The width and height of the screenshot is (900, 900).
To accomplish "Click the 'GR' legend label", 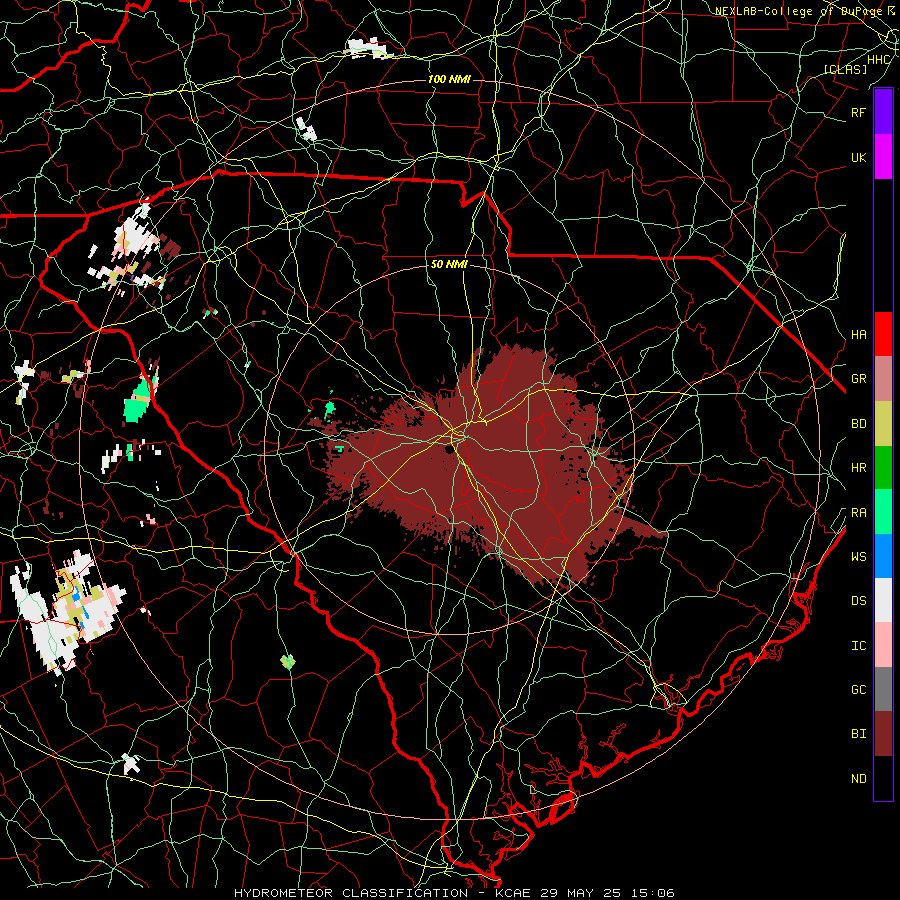I will [x=858, y=379].
